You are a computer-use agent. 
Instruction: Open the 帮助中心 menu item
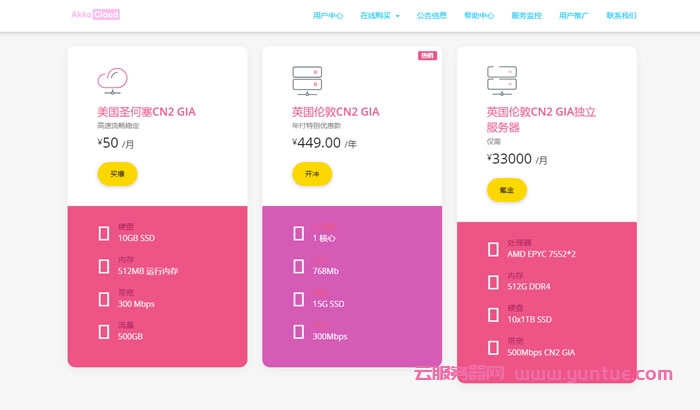coord(479,16)
